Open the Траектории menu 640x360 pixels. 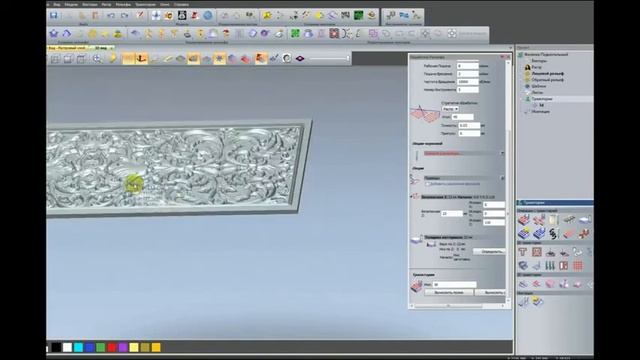(x=145, y=4)
